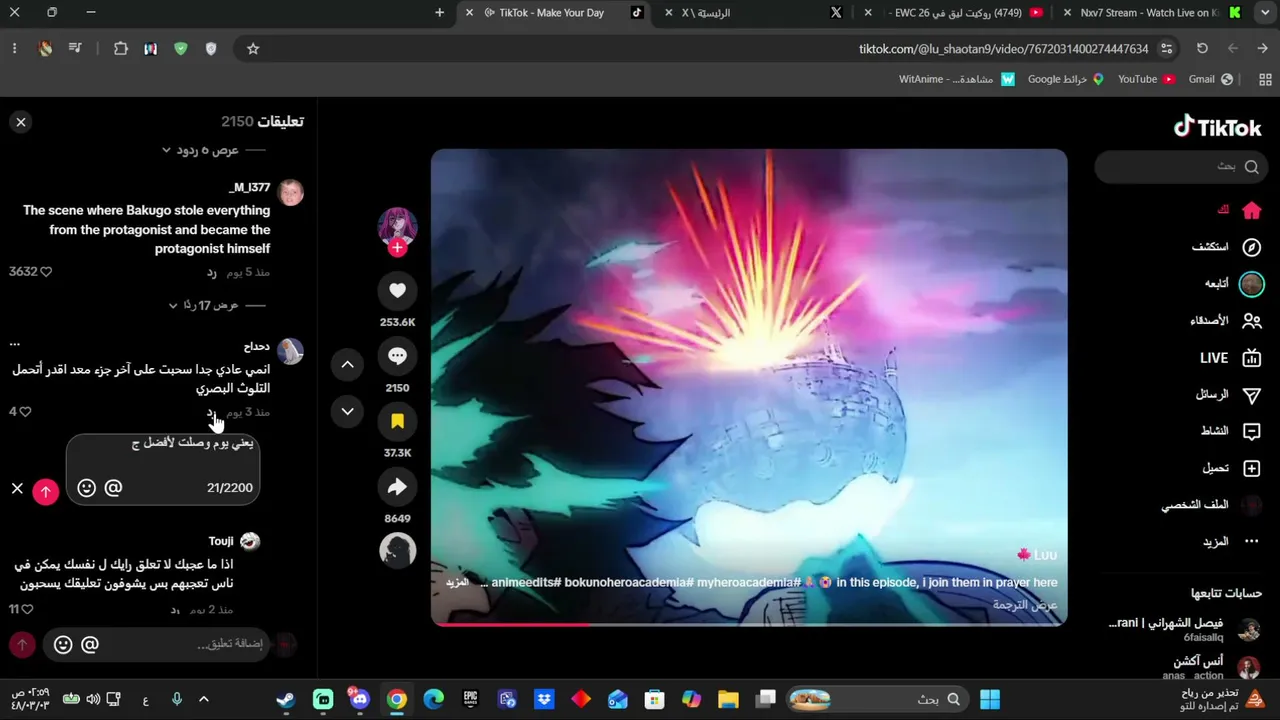The width and height of the screenshot is (1280, 720).
Task: Open 'تحميل' Upload in sidebar
Action: tap(1231, 468)
